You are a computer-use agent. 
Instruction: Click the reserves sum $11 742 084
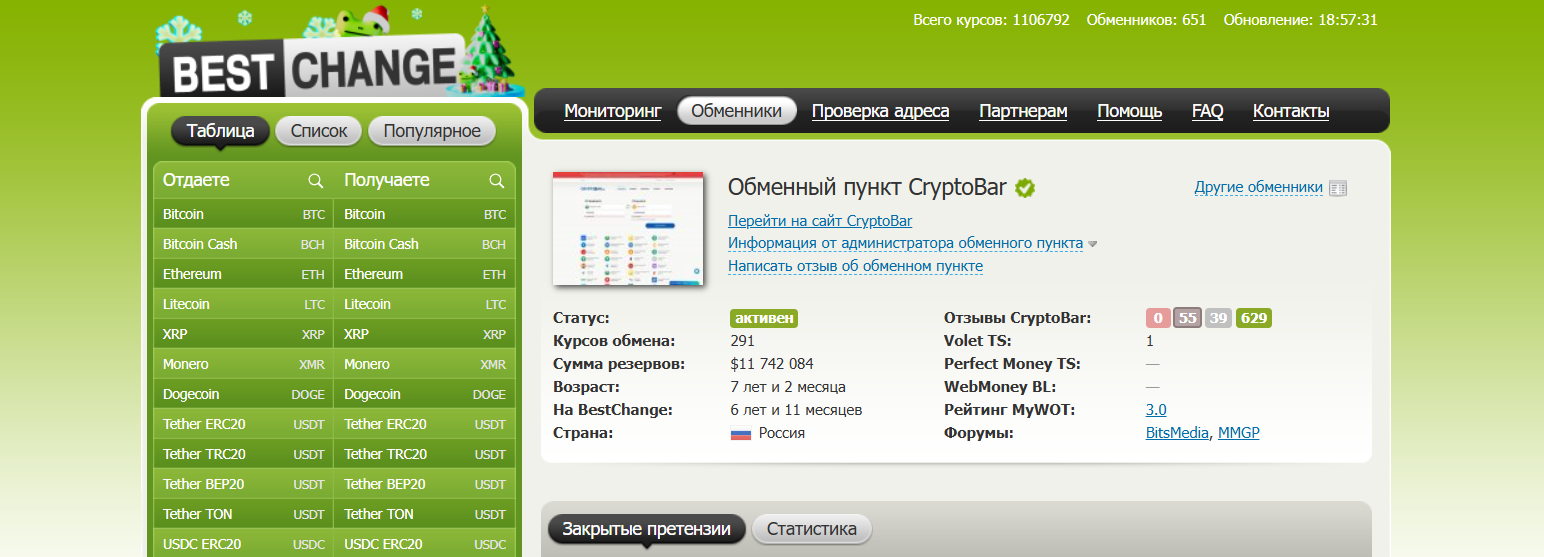pos(772,364)
